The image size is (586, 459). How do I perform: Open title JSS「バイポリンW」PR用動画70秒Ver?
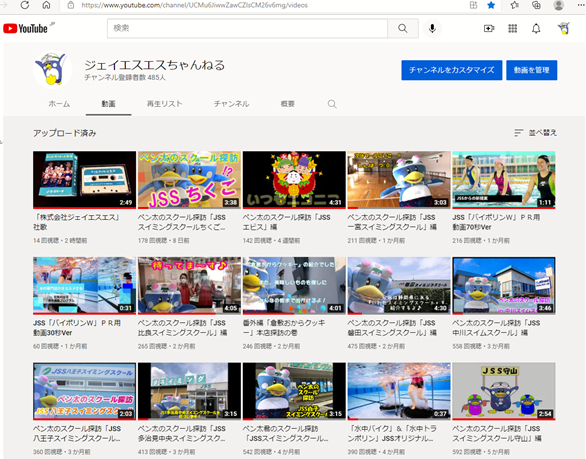(x=496, y=222)
